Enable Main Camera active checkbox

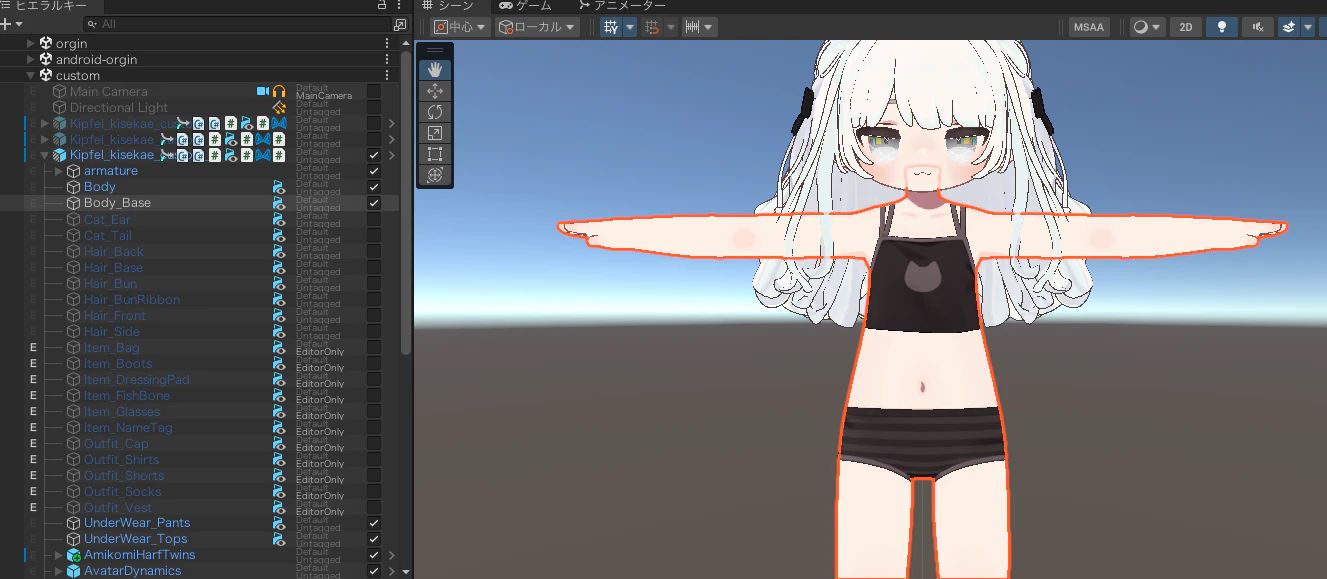374,91
